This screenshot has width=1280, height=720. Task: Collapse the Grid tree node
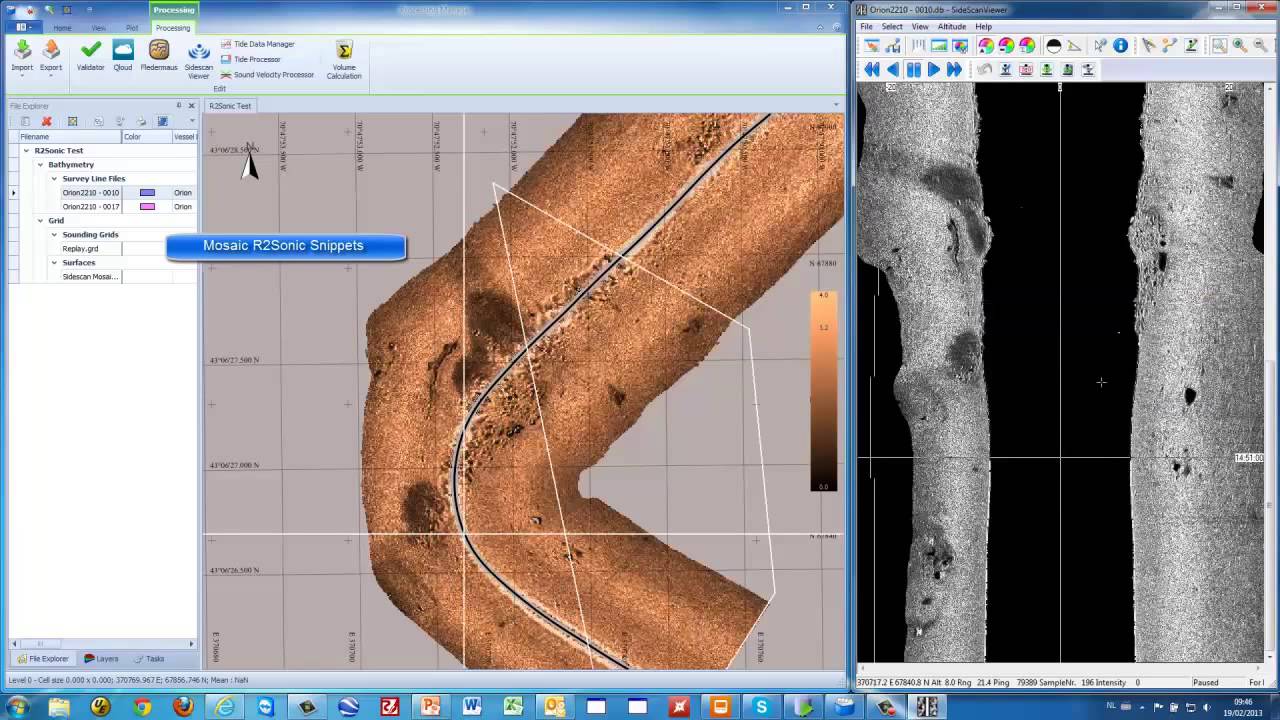click(40, 221)
